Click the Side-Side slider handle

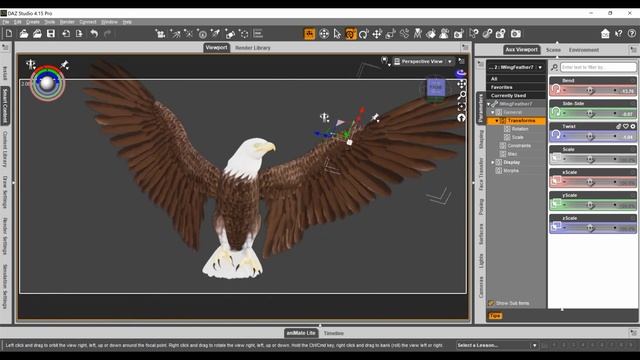590,113
